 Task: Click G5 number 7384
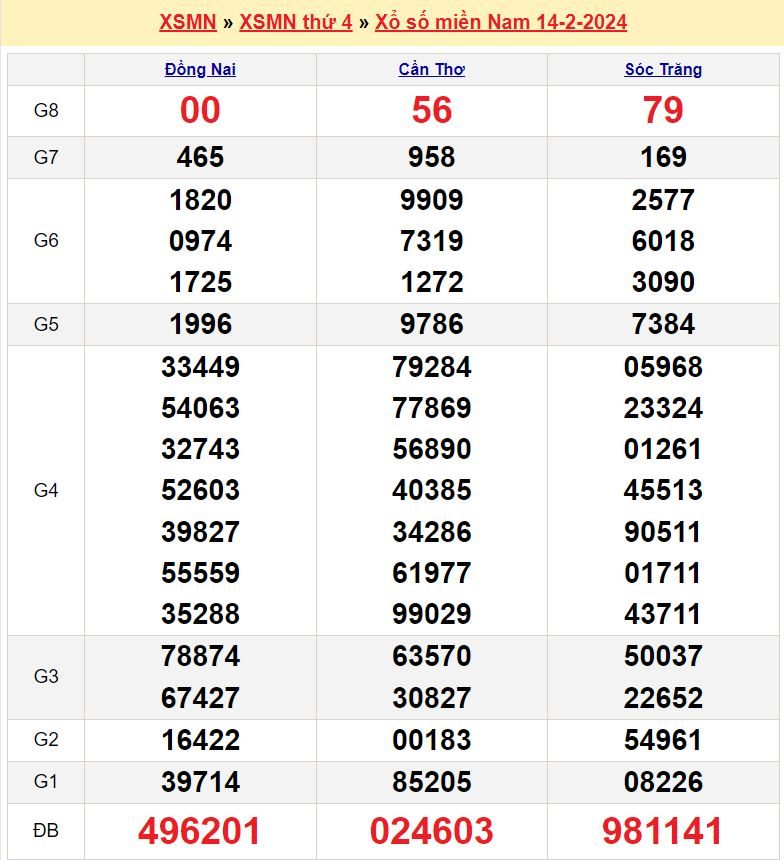coord(663,324)
